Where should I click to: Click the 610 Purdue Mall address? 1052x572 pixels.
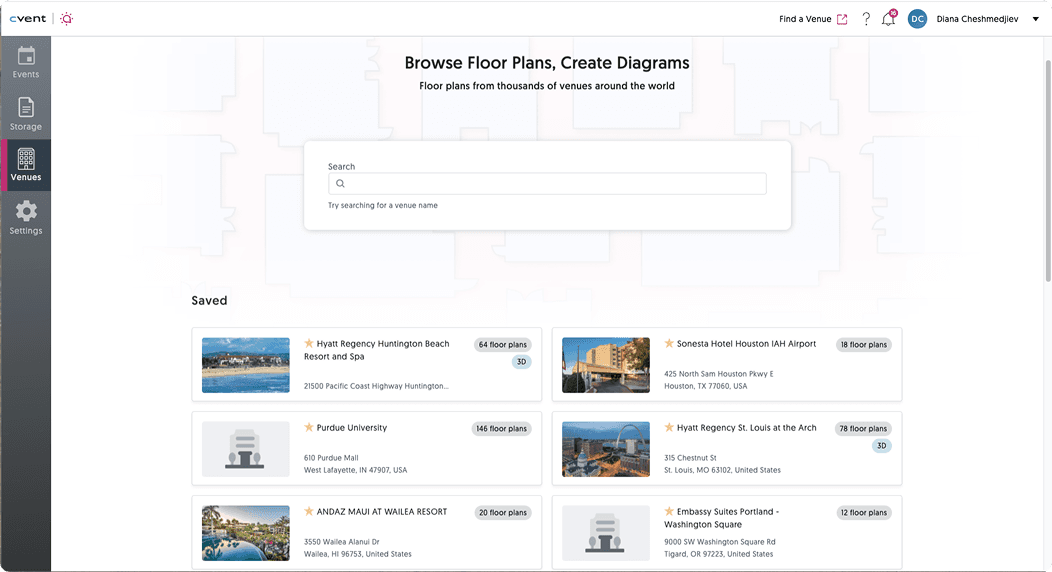point(355,463)
